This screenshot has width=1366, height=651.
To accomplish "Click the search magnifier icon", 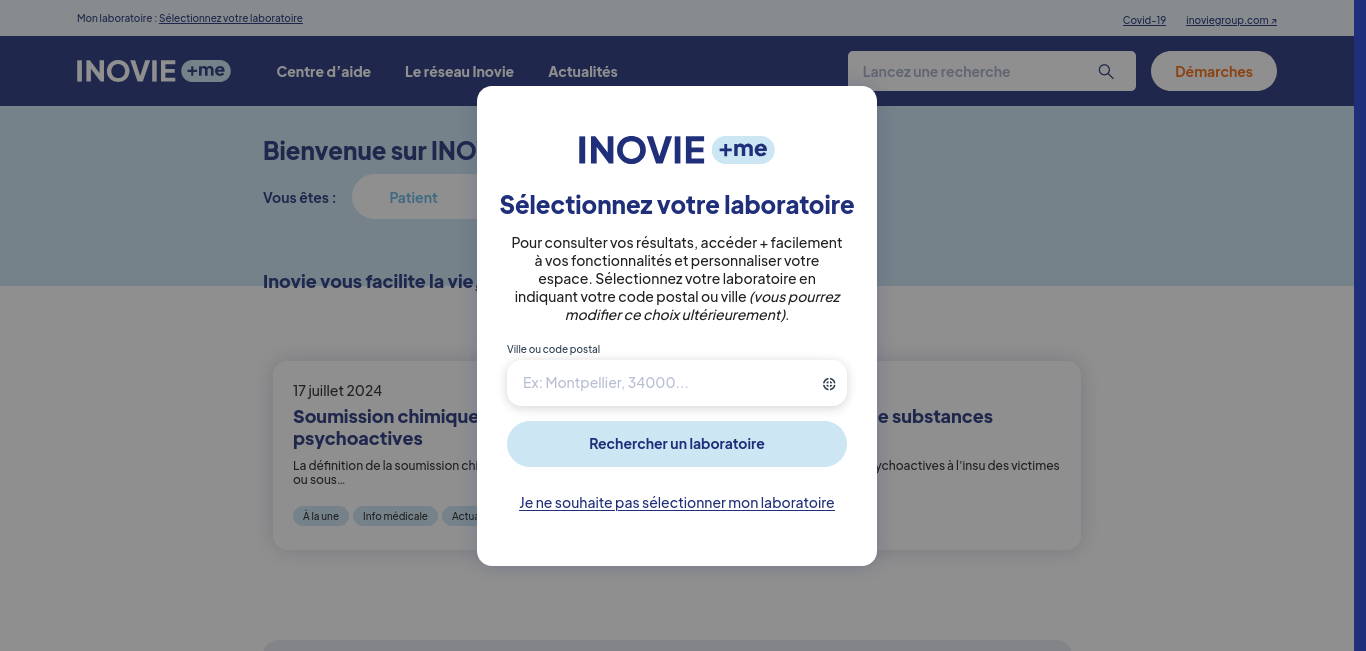I will pyautogui.click(x=1106, y=71).
